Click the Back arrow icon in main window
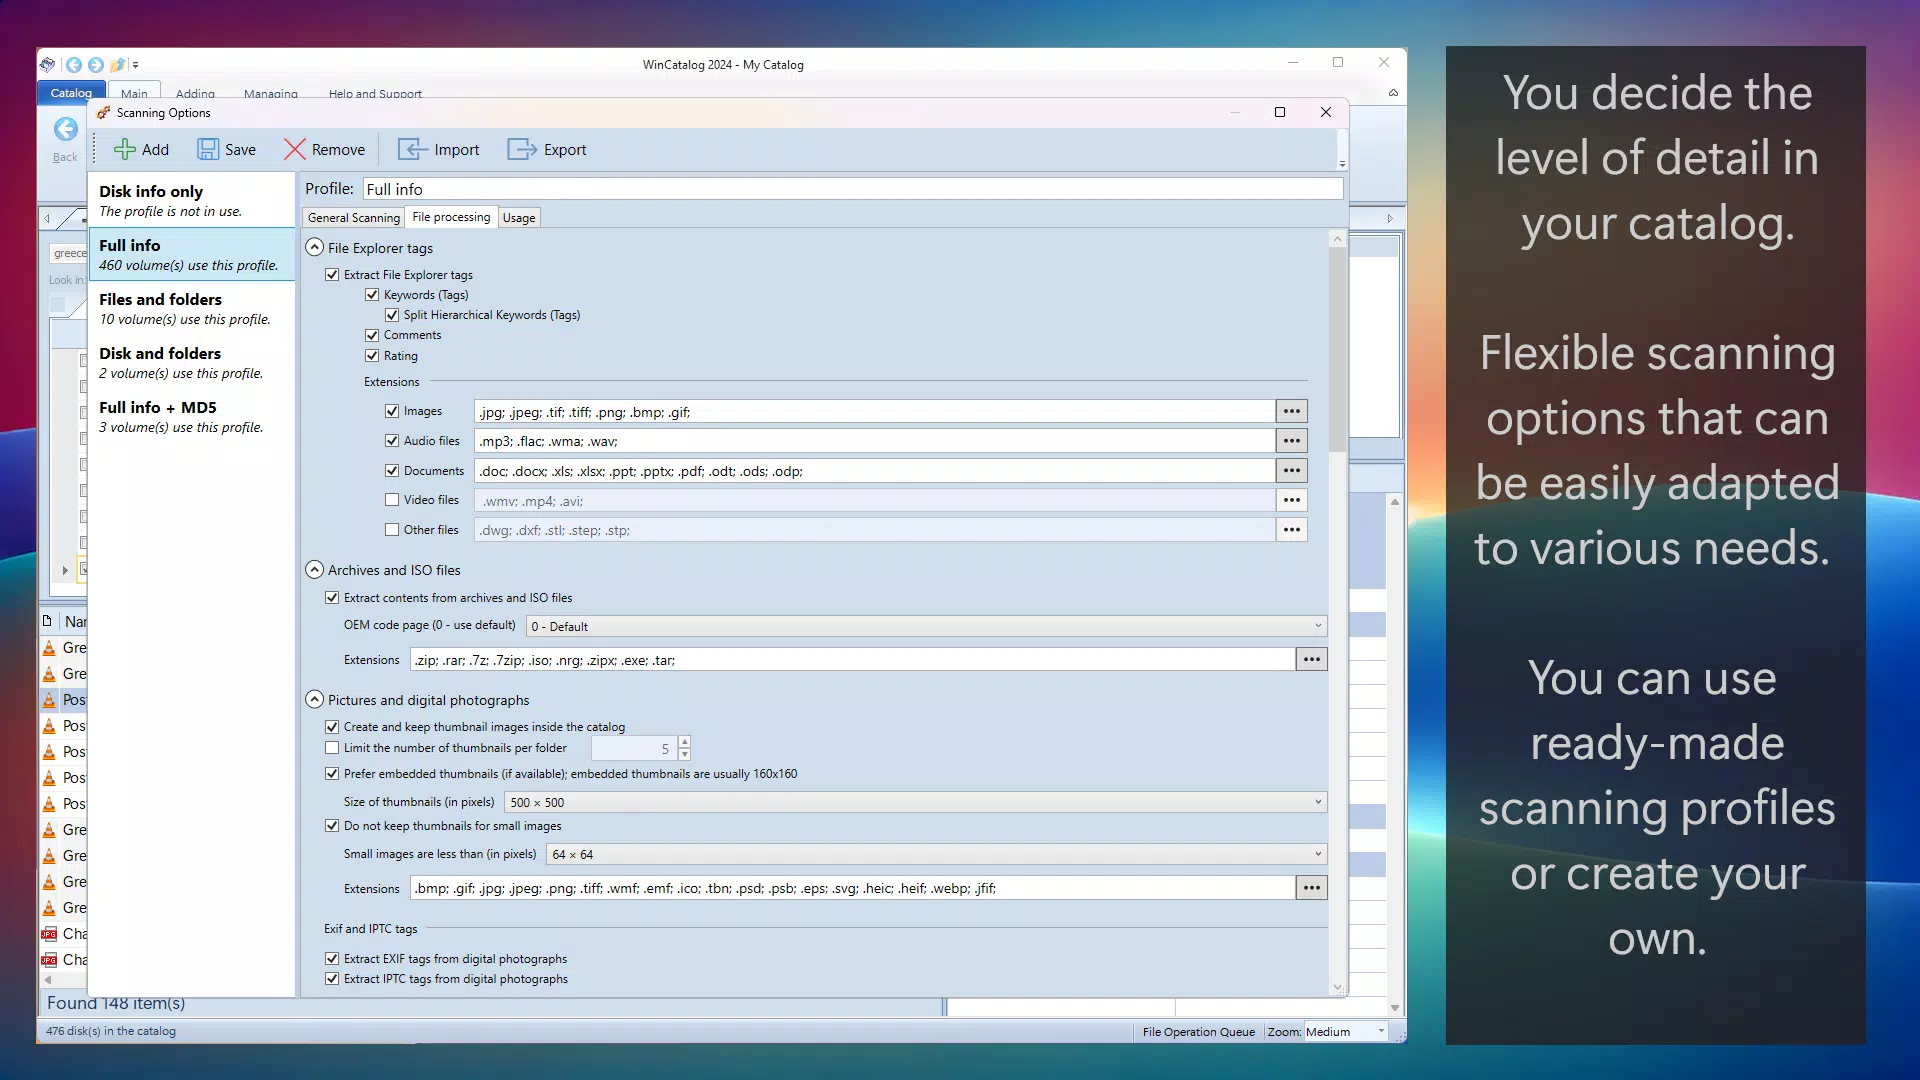Viewport: 1920px width, 1080px height. coord(65,129)
